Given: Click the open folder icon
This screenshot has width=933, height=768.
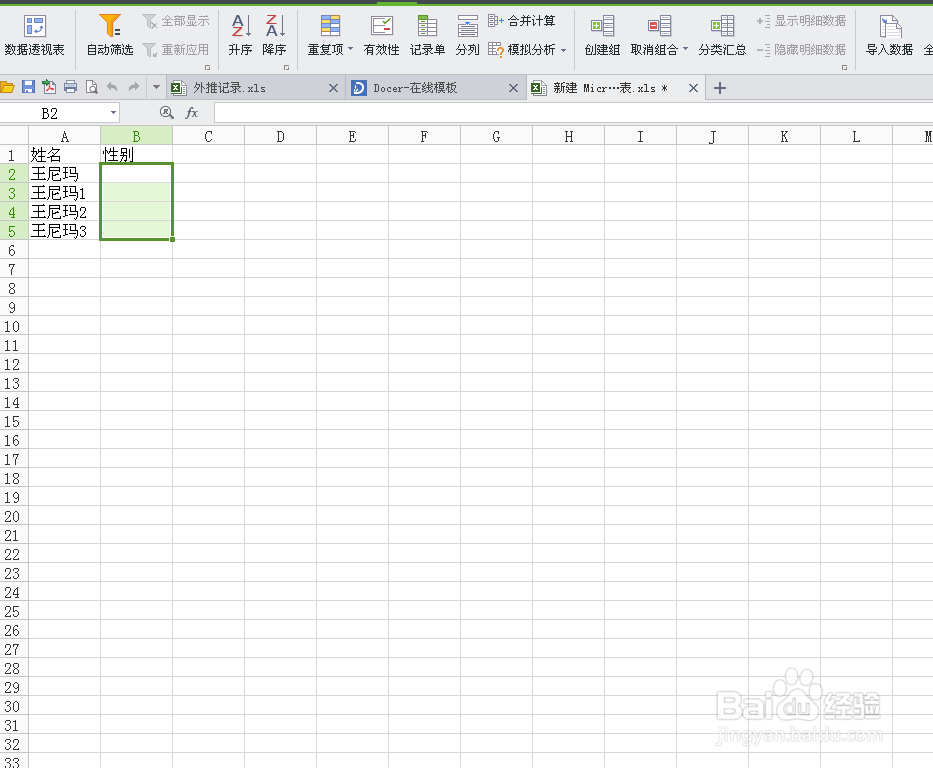Looking at the screenshot, I should tap(7, 87).
